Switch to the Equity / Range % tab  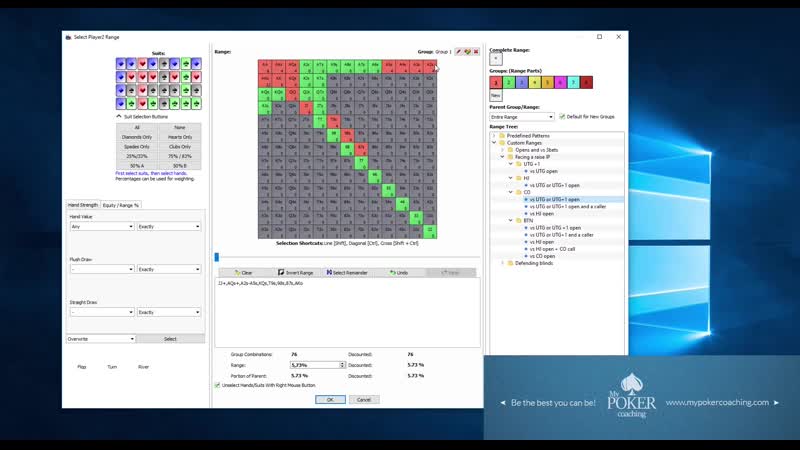(121, 205)
